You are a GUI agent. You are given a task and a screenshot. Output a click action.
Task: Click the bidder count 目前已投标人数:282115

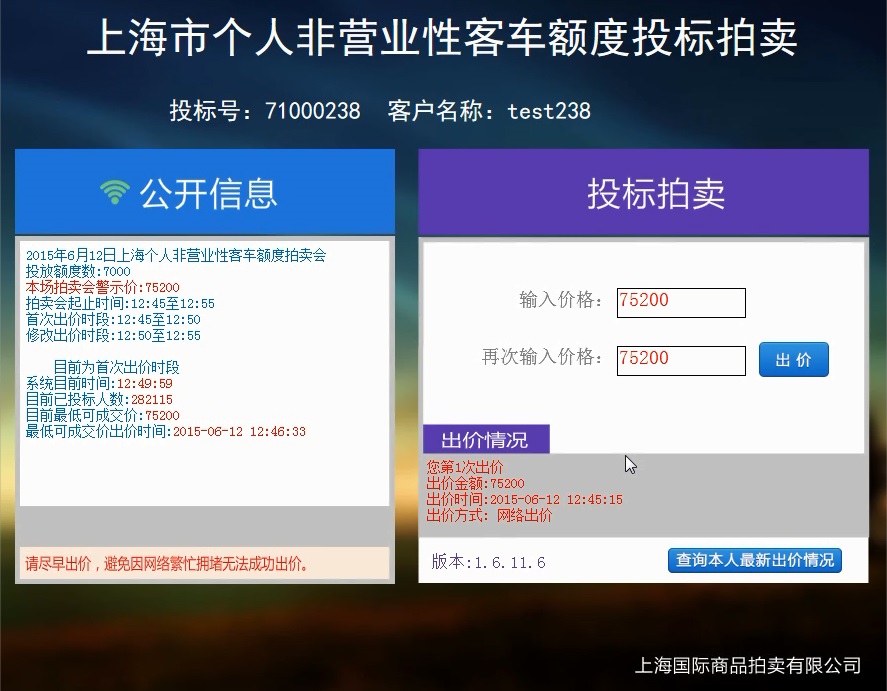click(99, 399)
